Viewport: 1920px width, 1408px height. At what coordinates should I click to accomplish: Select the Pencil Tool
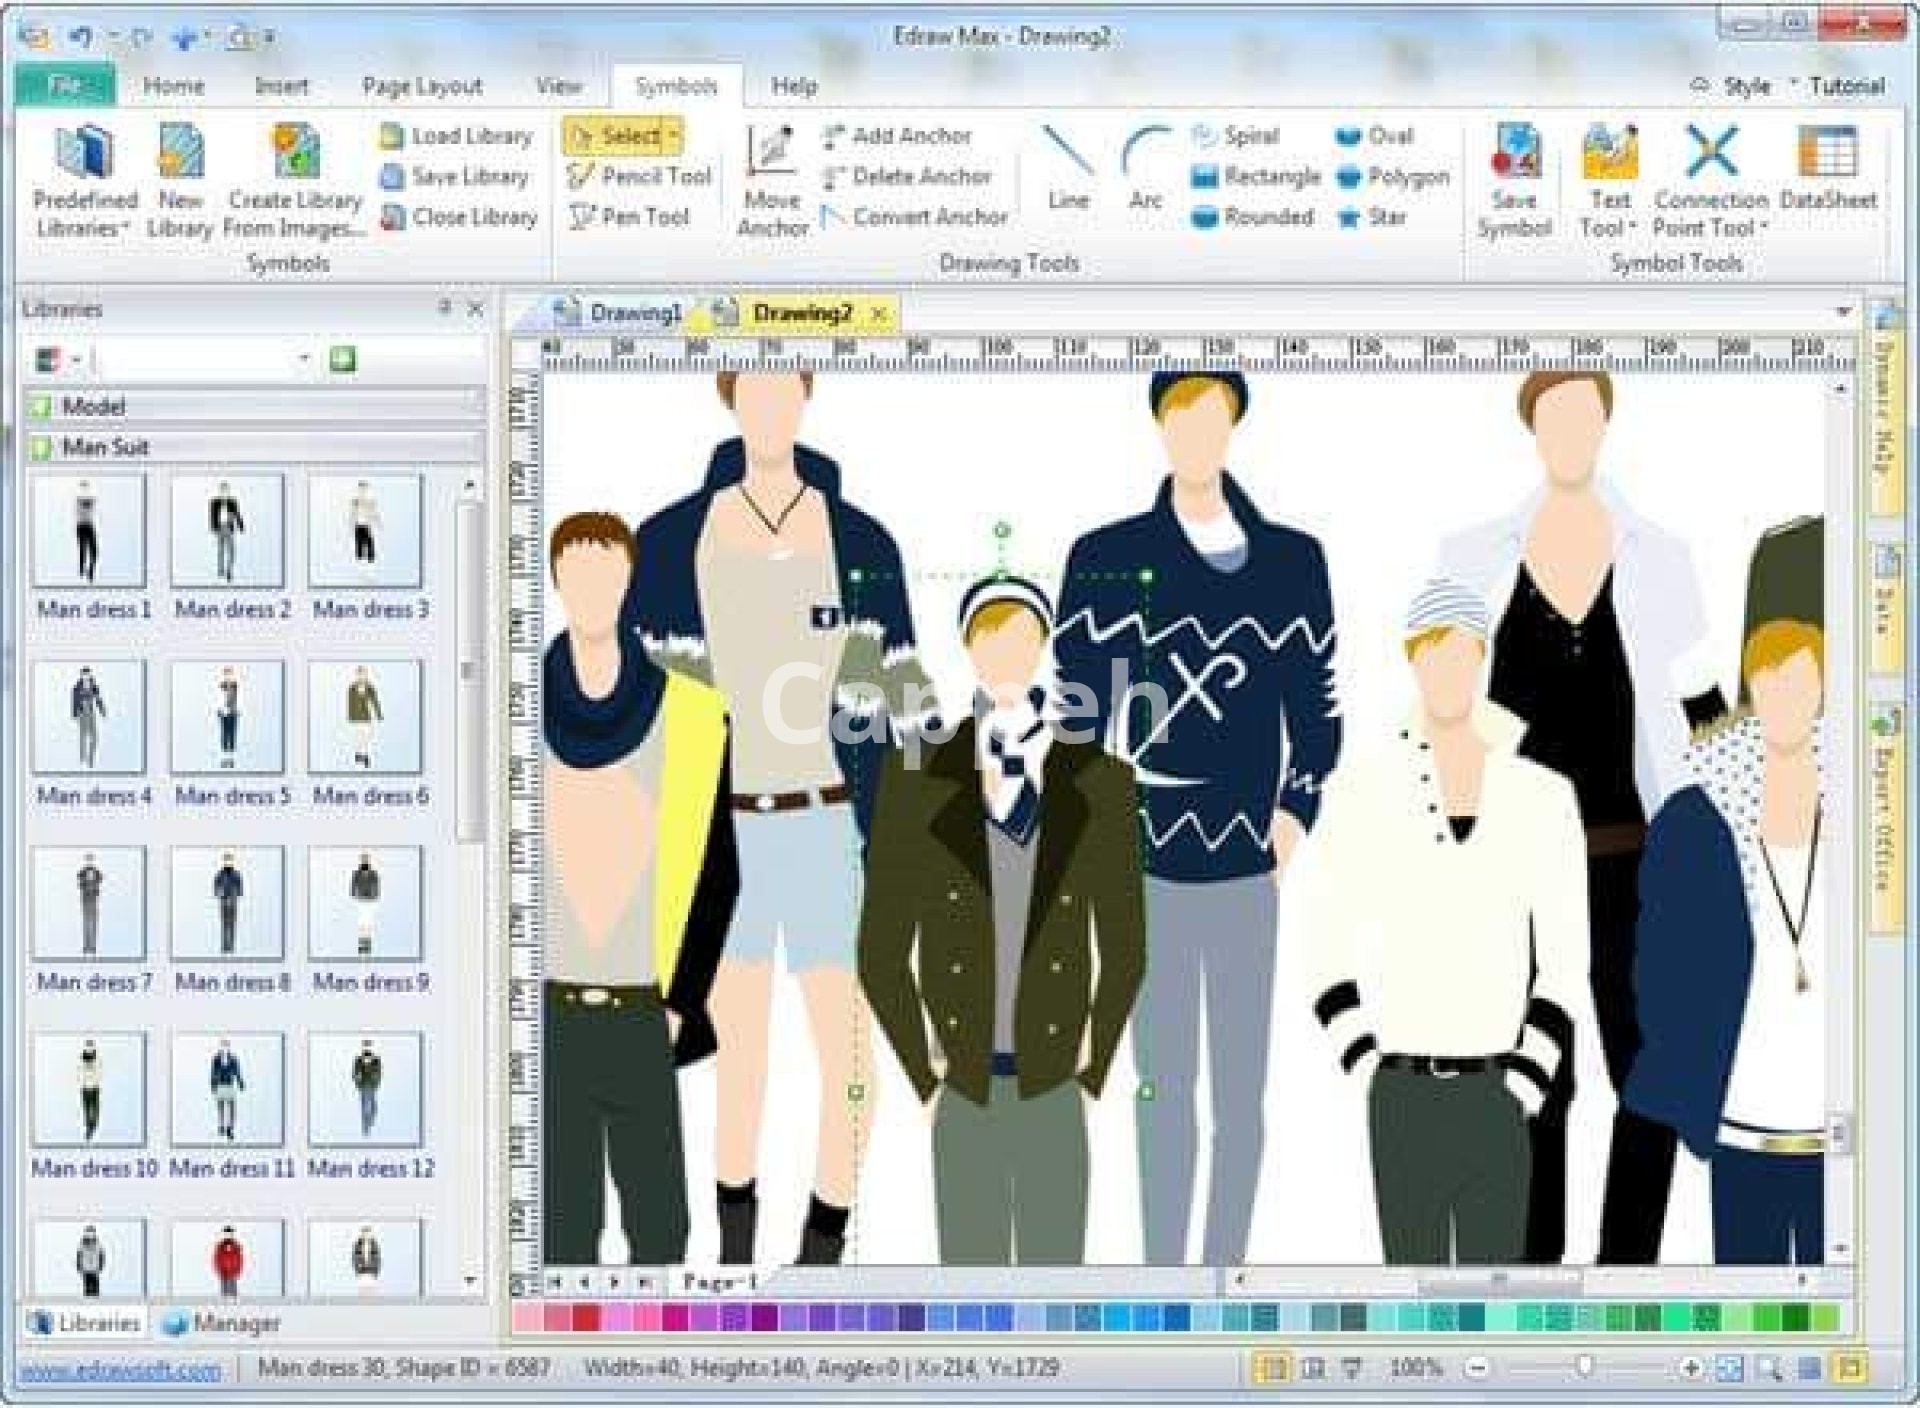(639, 177)
